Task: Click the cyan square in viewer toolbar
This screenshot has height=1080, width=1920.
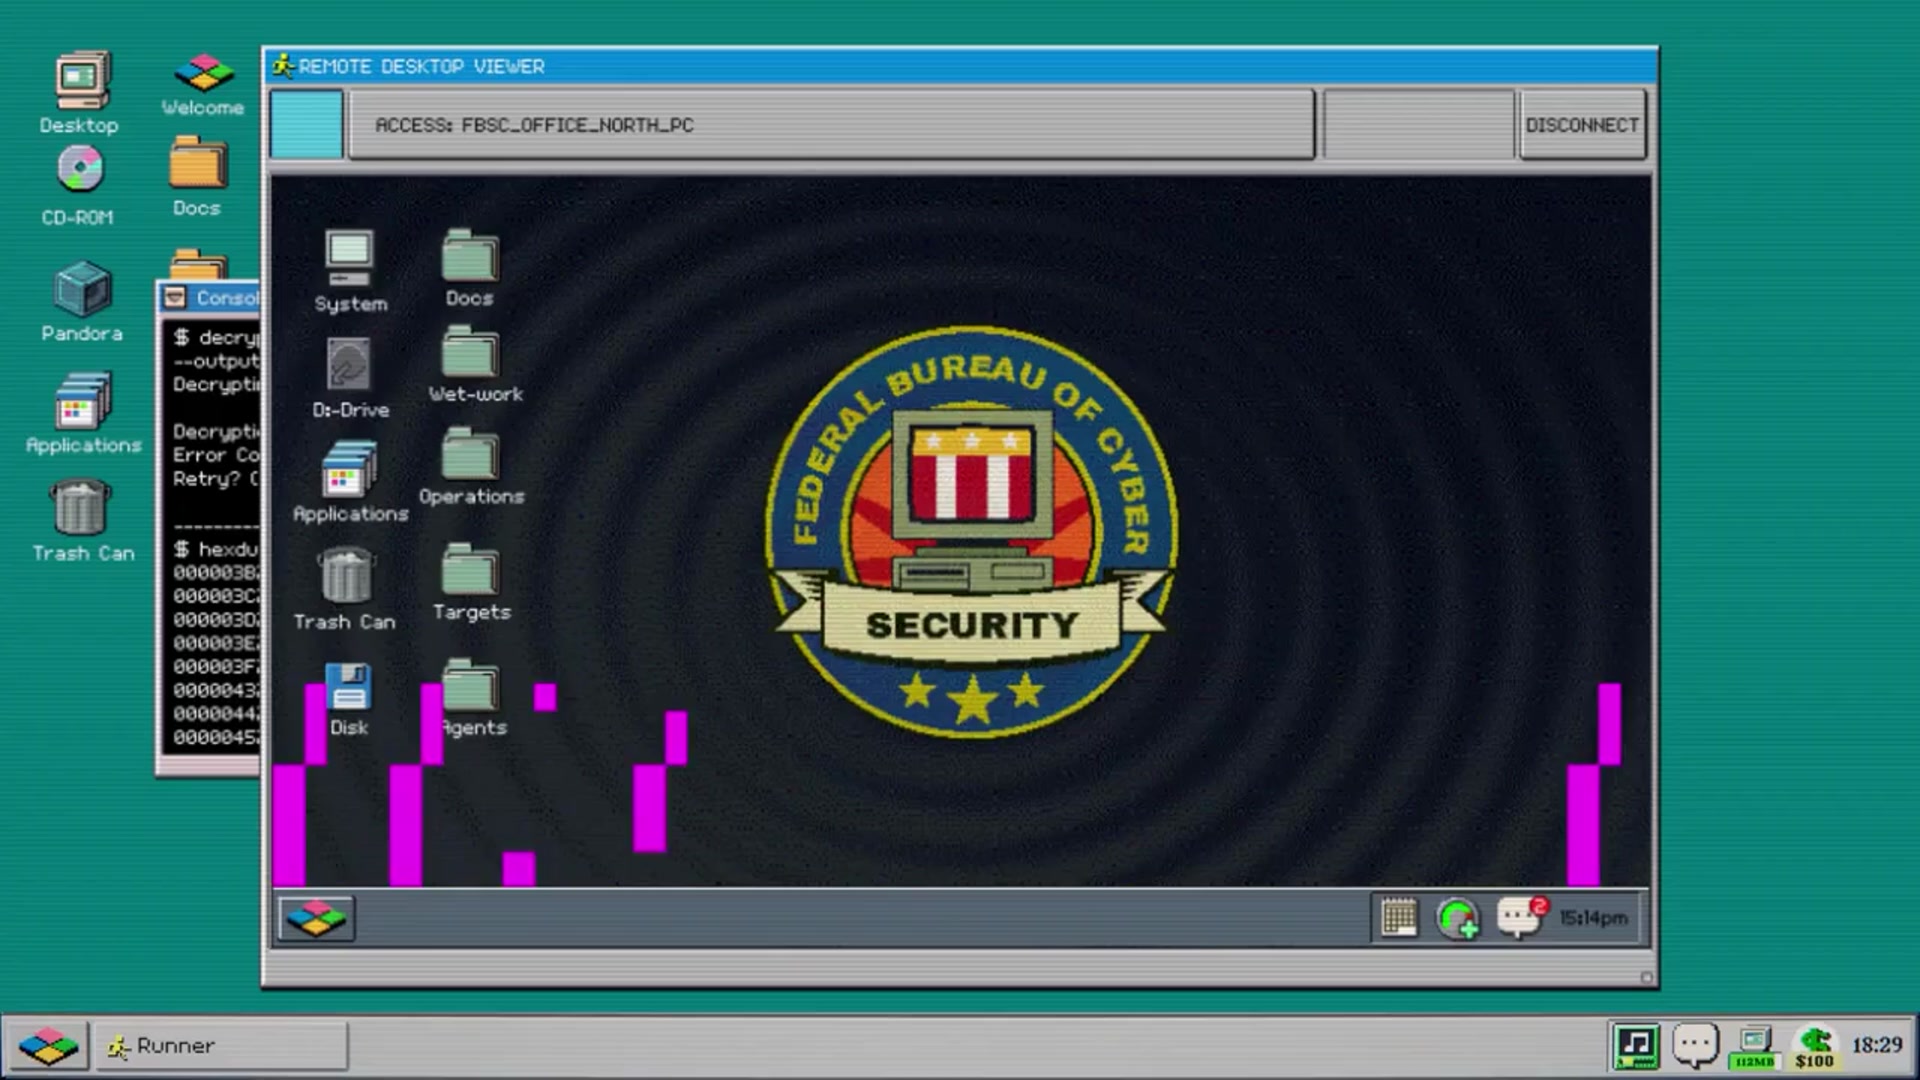Action: coord(307,125)
